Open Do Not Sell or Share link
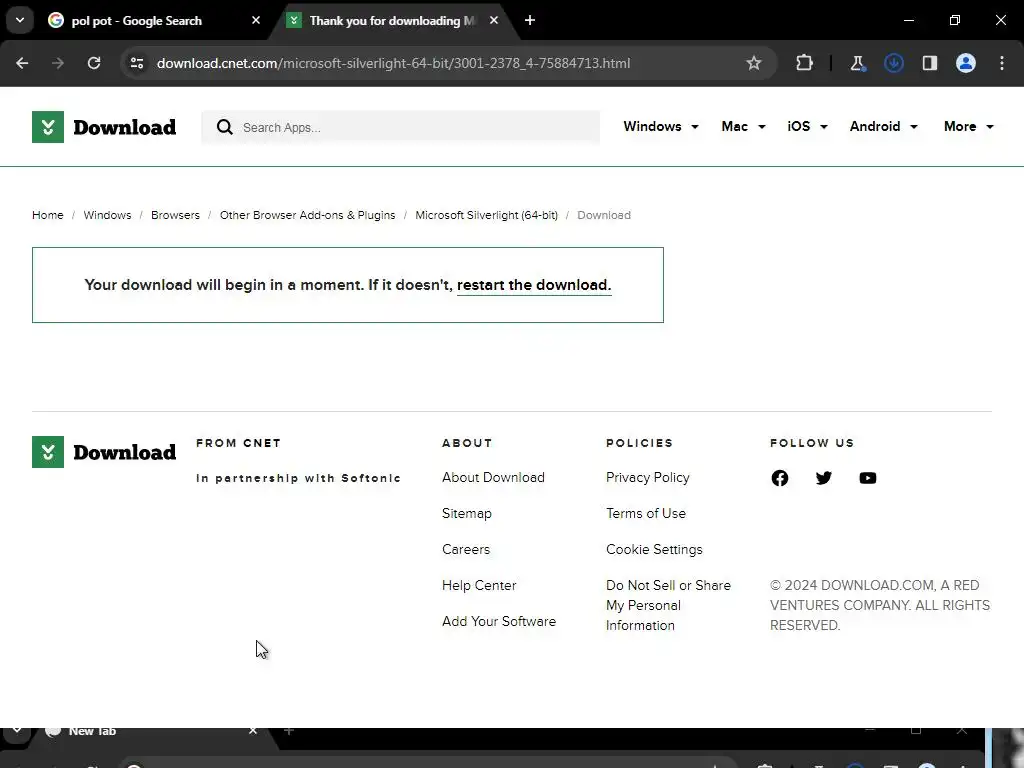This screenshot has width=1024, height=768. coord(668,605)
